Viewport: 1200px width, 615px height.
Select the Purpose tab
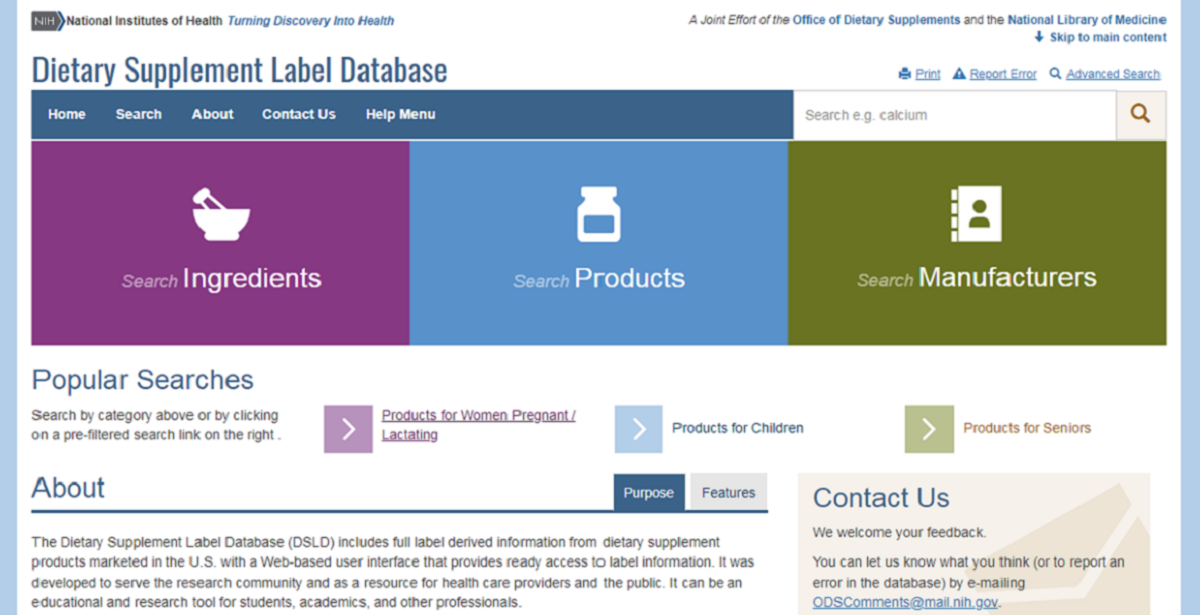pyautogui.click(x=649, y=493)
